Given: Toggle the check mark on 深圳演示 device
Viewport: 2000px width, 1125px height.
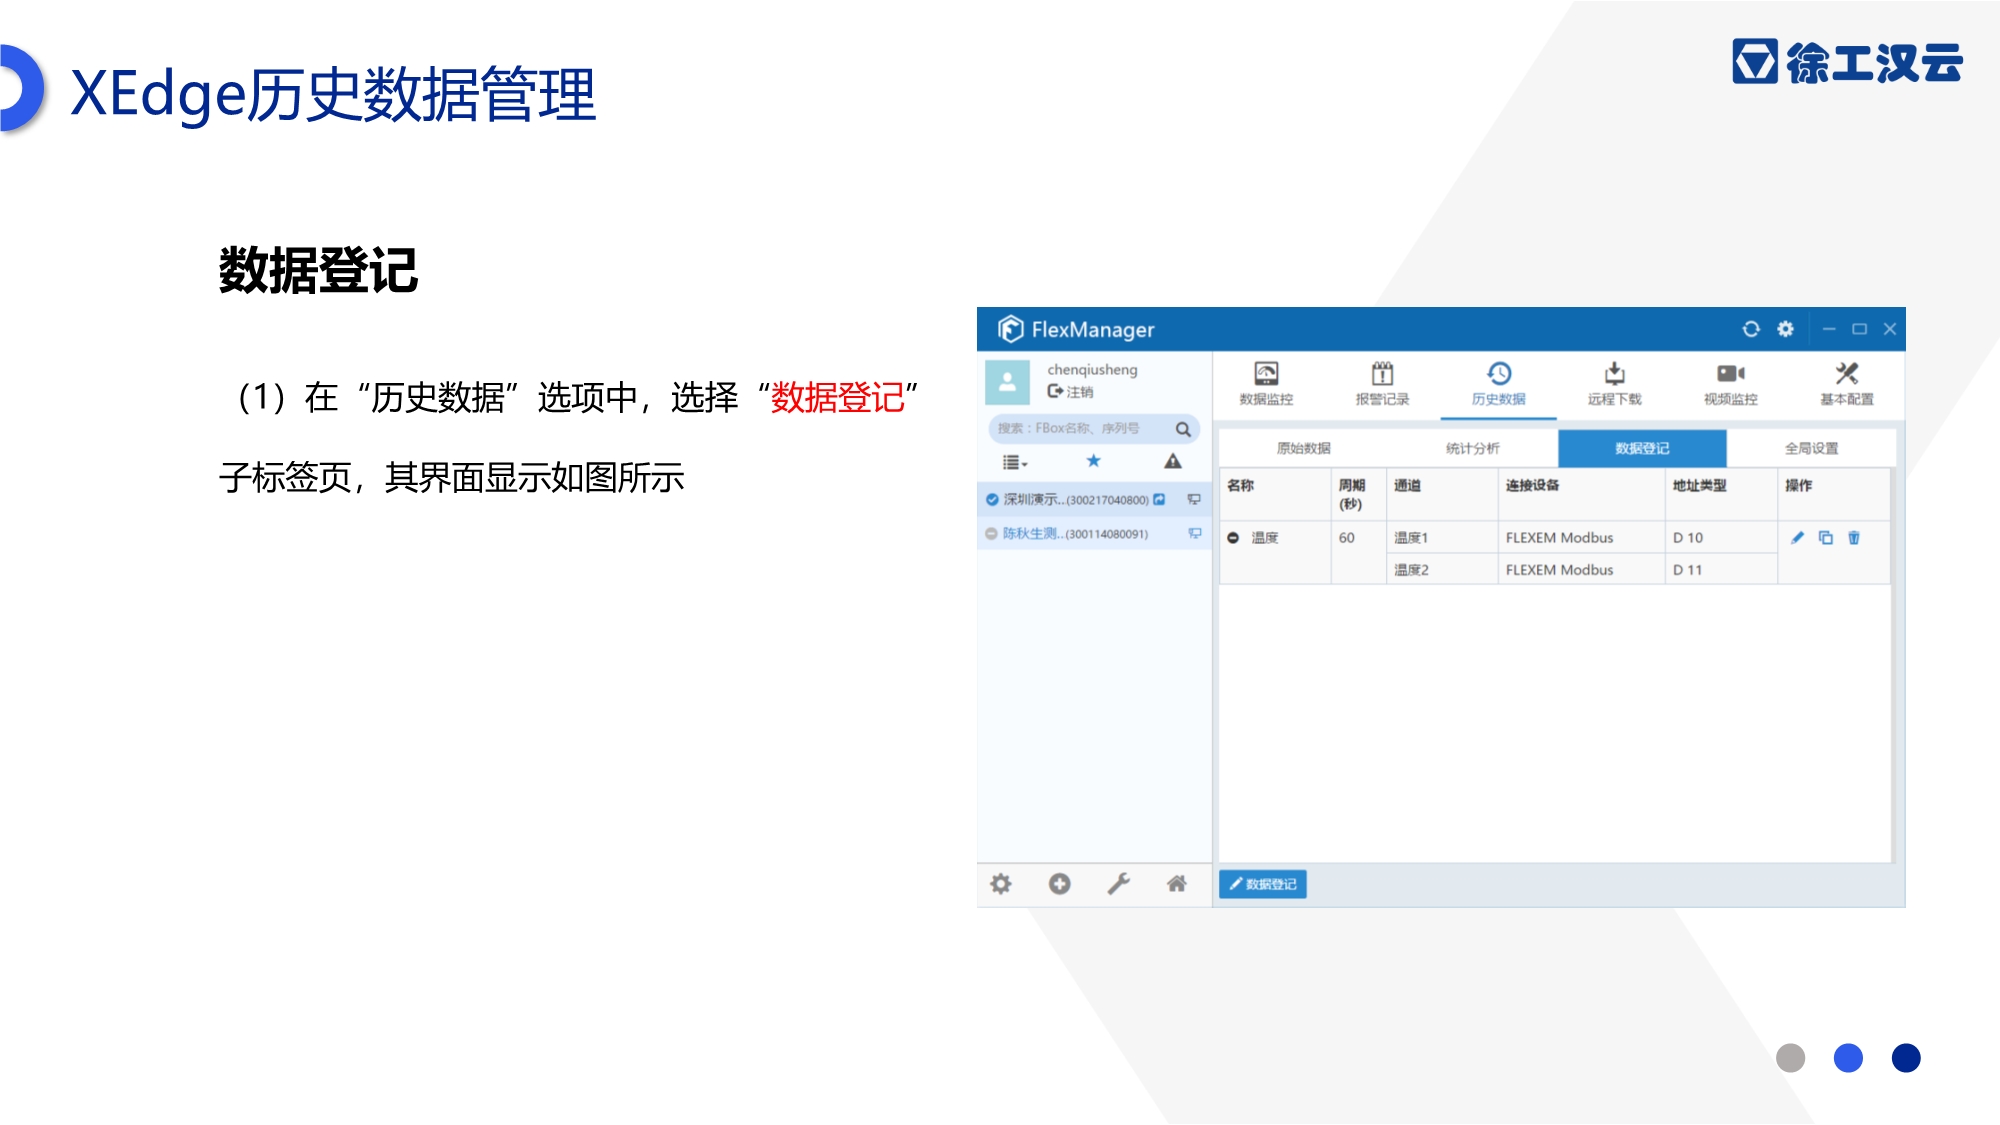Looking at the screenshot, I should pyautogui.click(x=992, y=499).
